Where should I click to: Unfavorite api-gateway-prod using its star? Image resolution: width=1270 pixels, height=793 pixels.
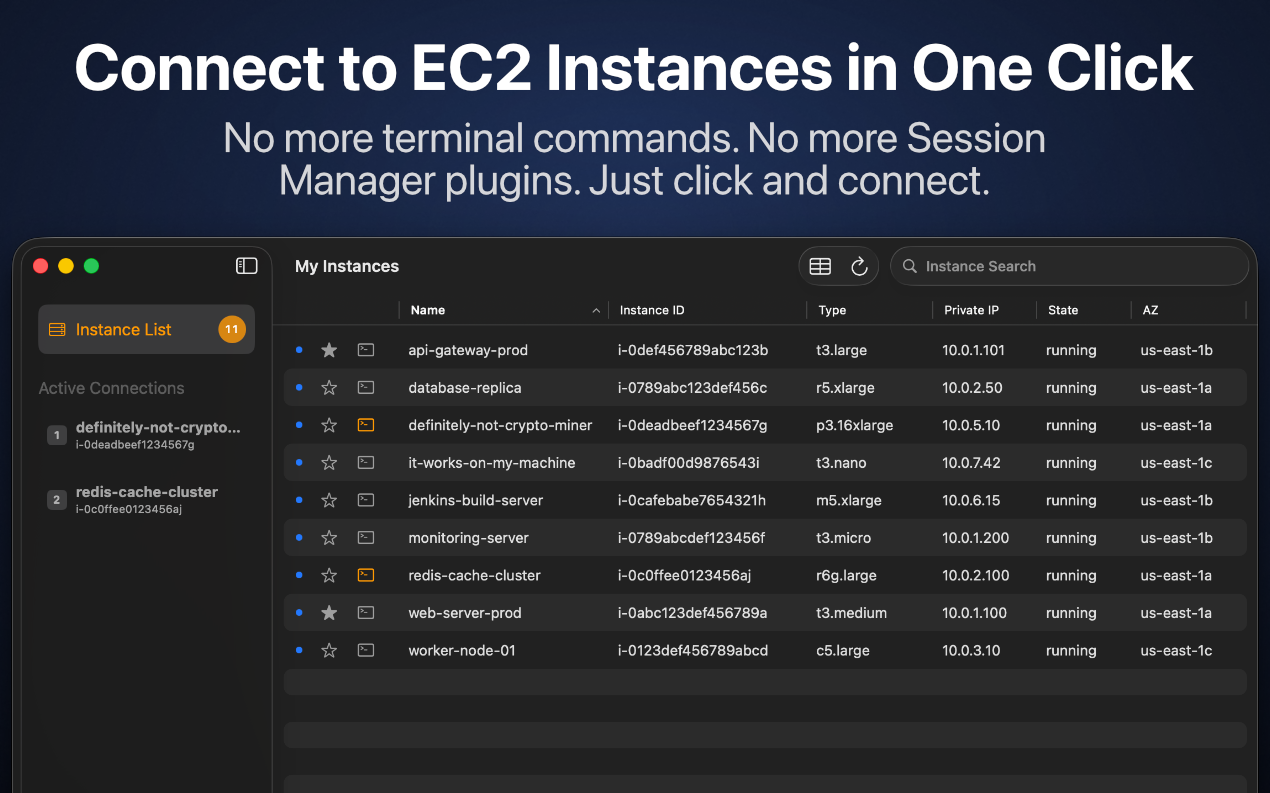tap(329, 350)
